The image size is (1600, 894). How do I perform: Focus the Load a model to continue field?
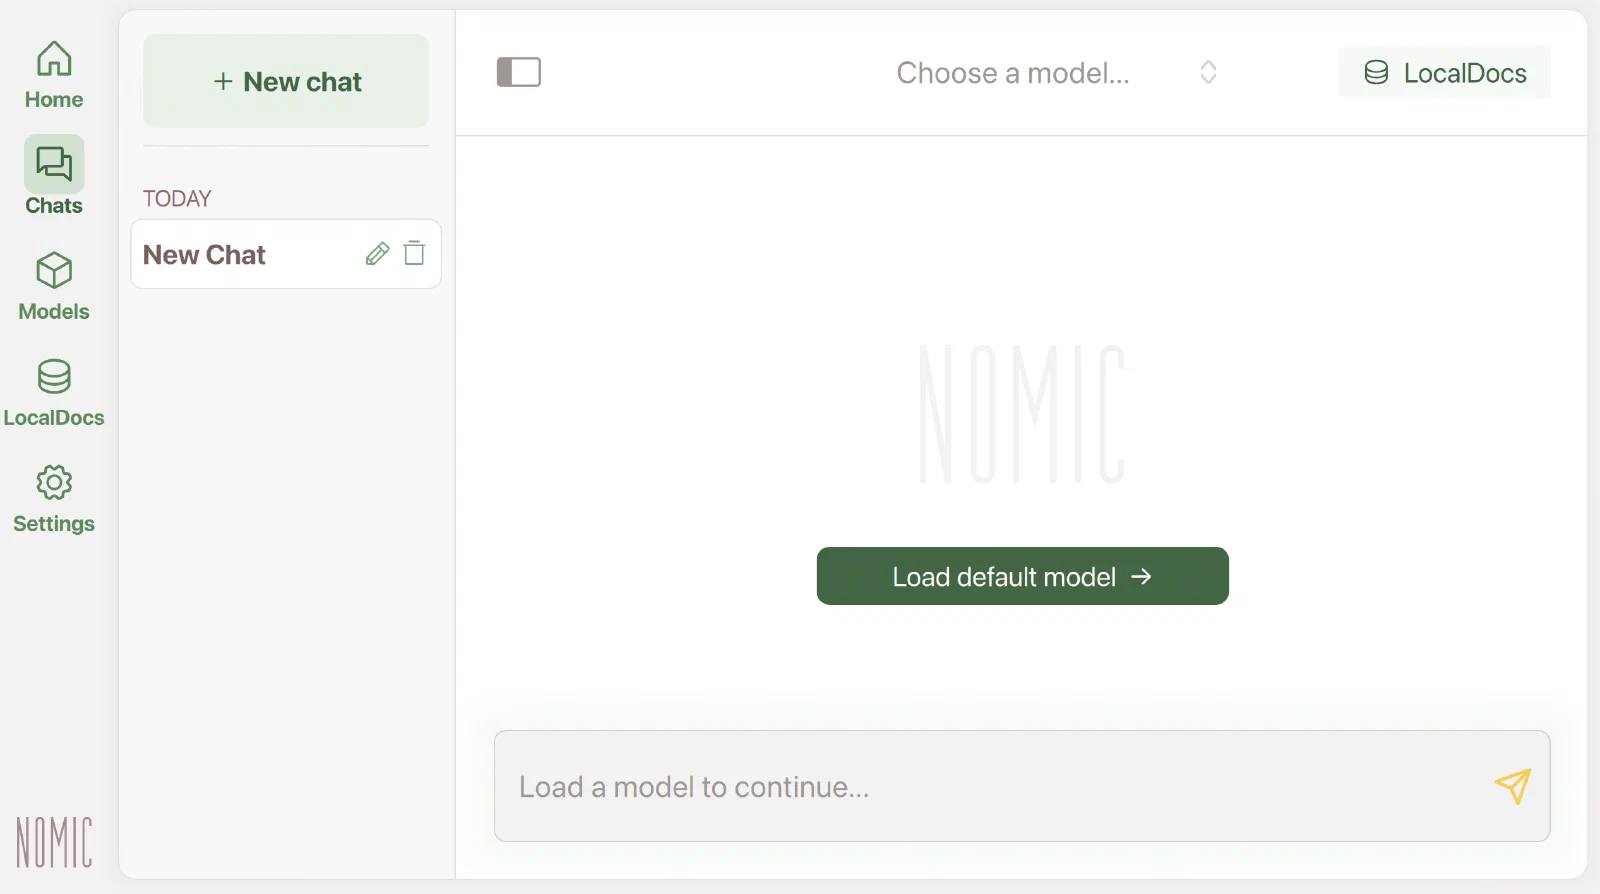tap(1022, 786)
